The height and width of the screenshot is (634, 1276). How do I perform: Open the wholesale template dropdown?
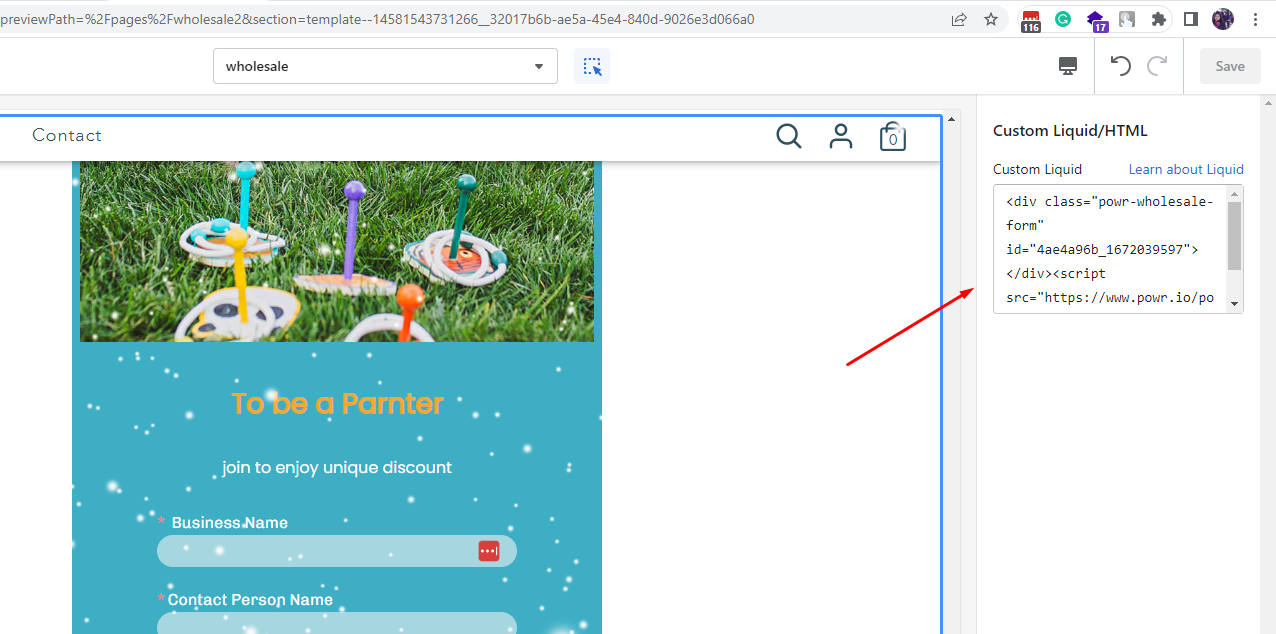pos(385,66)
